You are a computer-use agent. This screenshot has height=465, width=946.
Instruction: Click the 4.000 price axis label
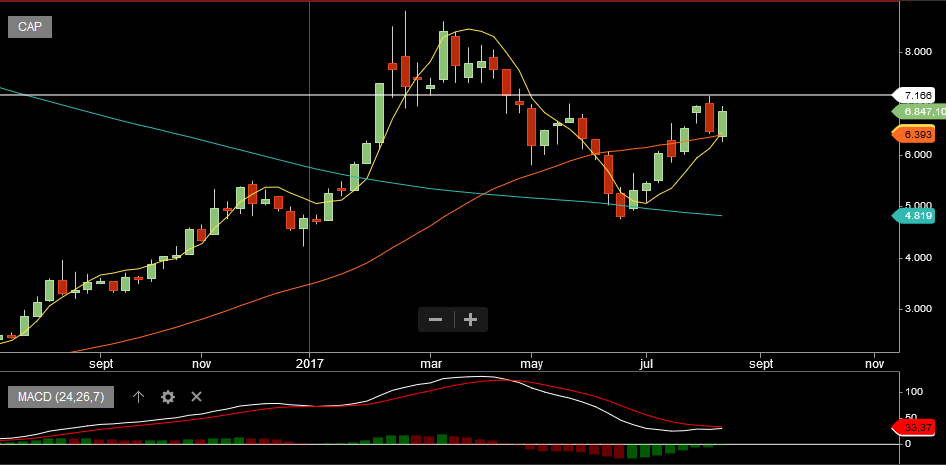click(918, 258)
